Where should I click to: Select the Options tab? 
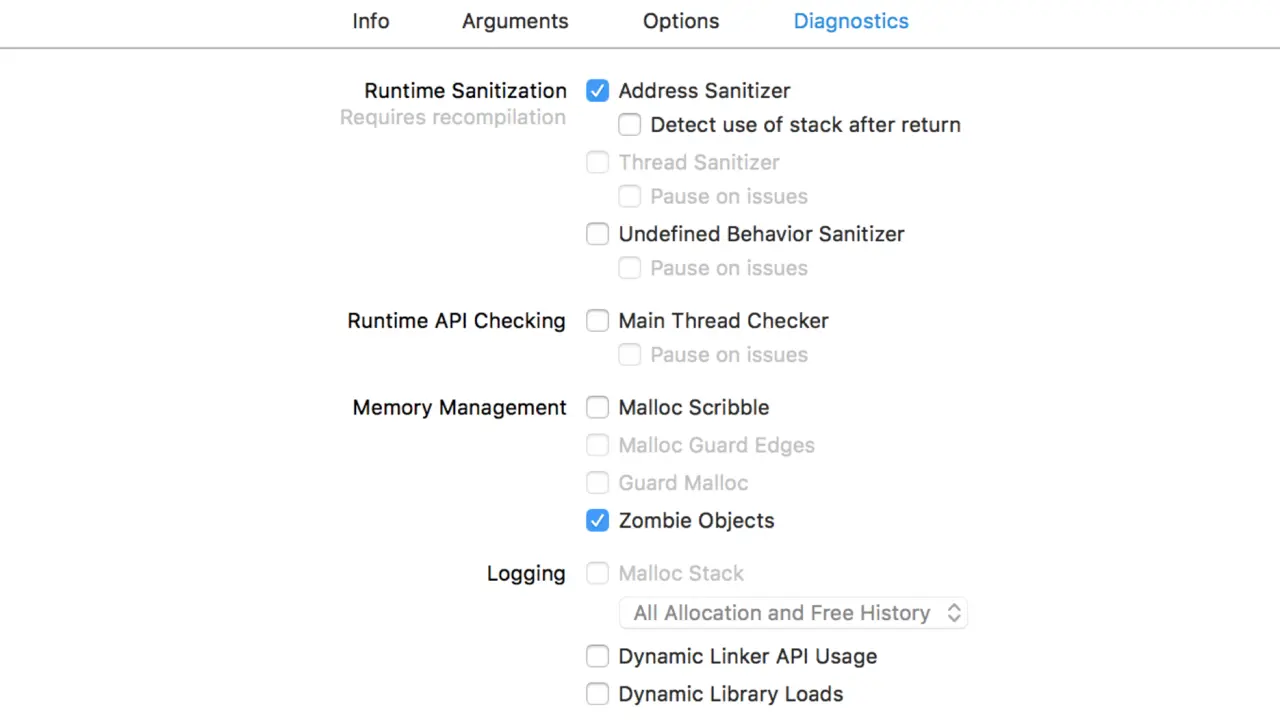[x=681, y=21]
